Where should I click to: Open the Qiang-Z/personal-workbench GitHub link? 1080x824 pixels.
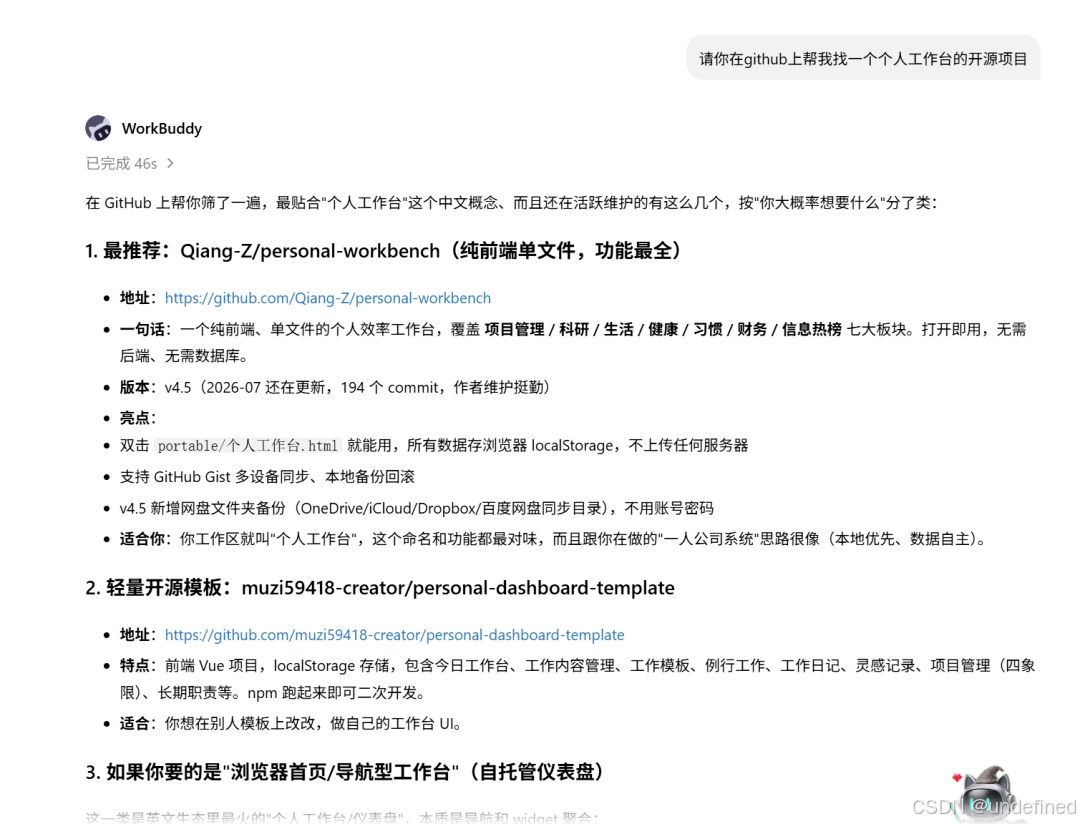(328, 298)
